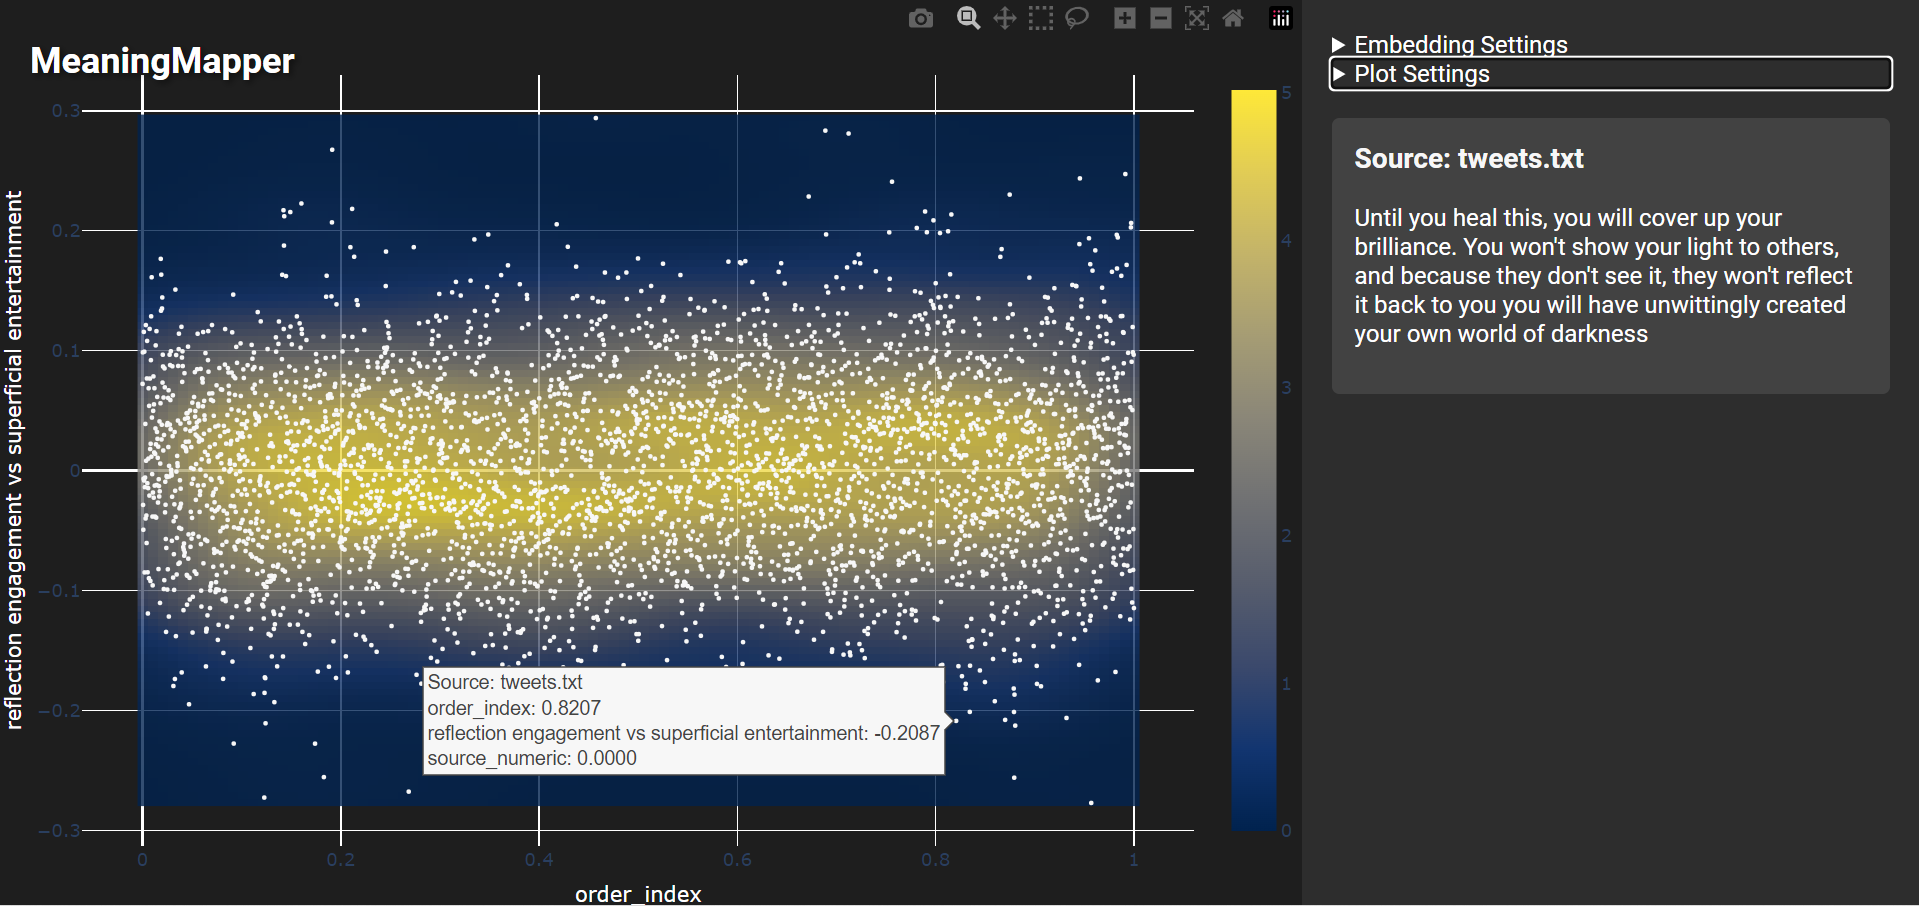Click the colorbar tick label 4
The height and width of the screenshot is (906, 1919).
tap(1287, 241)
